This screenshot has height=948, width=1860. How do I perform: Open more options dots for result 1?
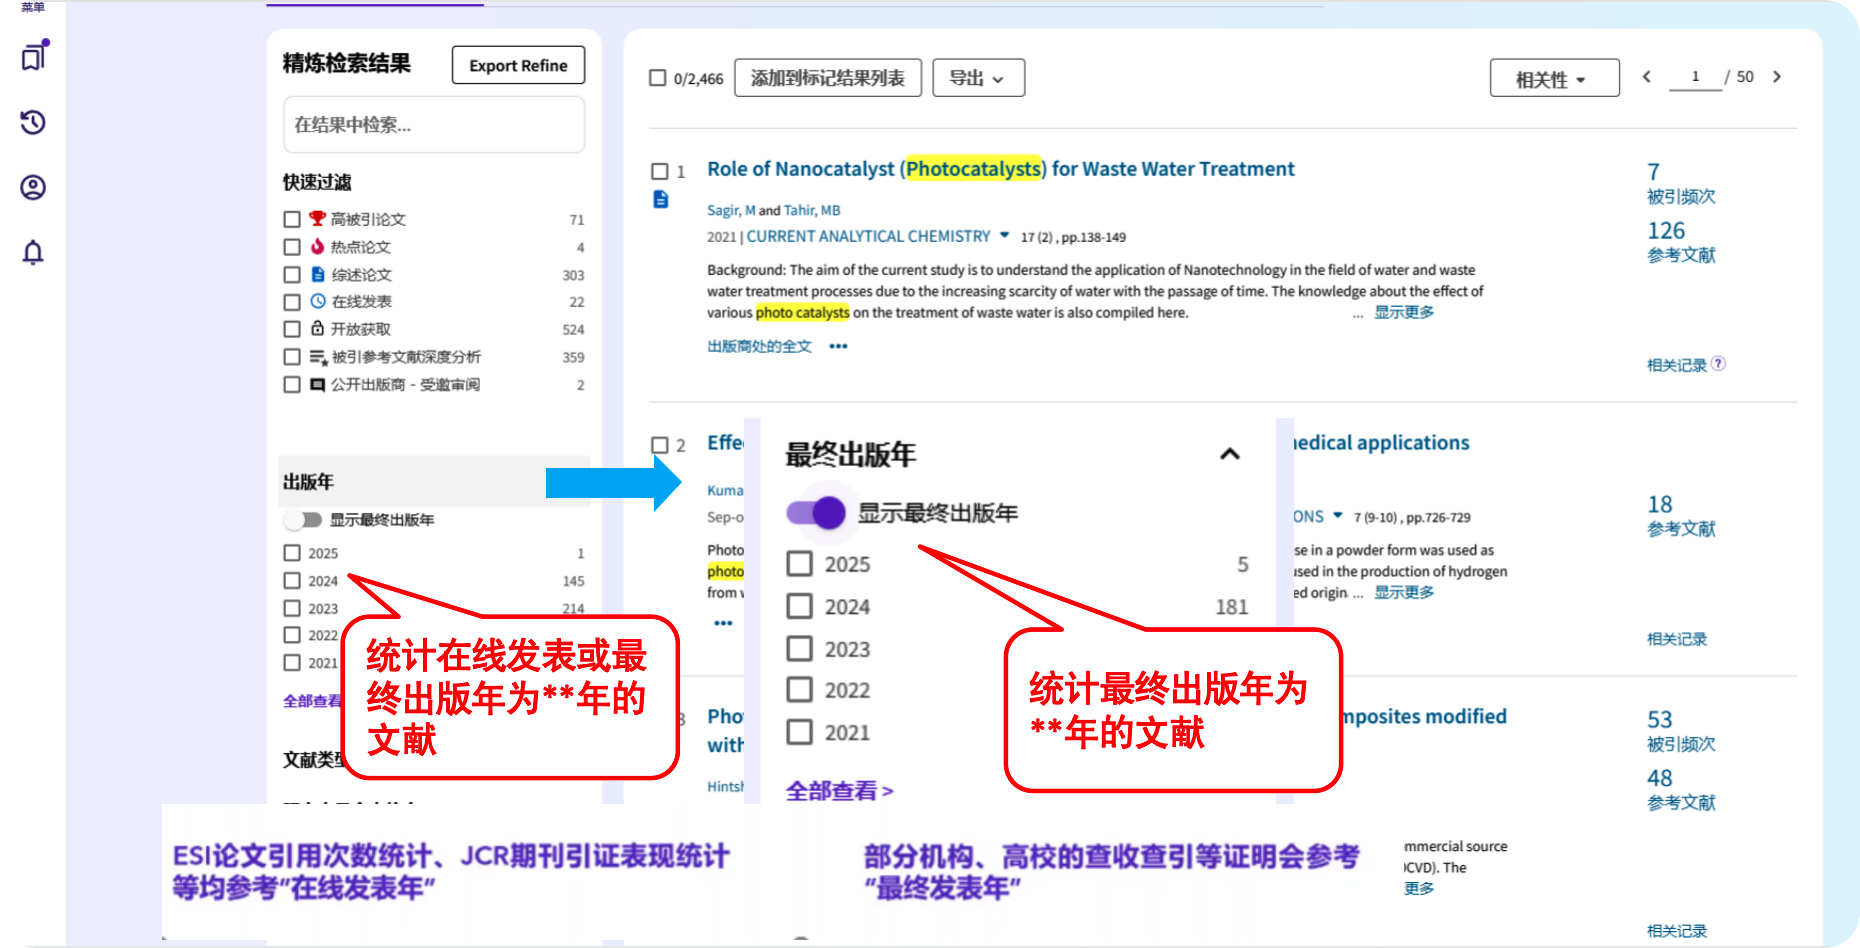point(838,347)
